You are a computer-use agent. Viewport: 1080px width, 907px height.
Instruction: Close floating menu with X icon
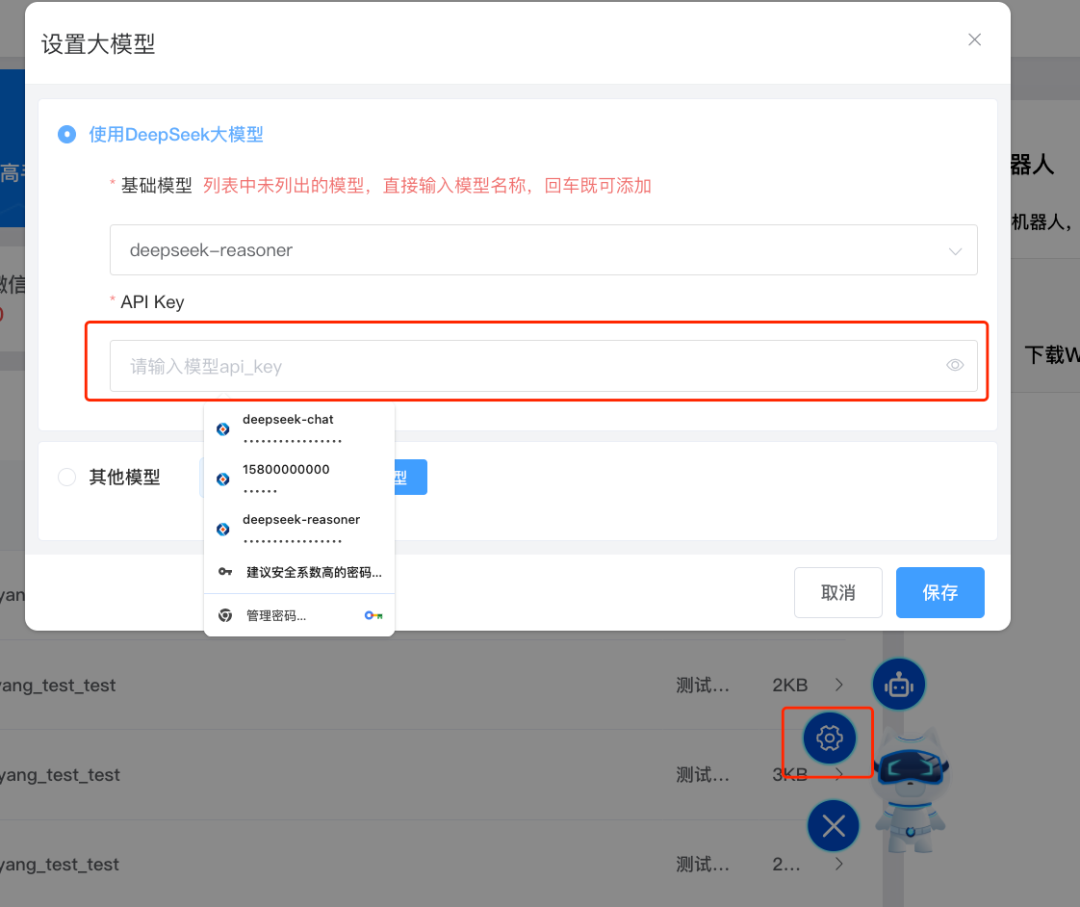(833, 826)
